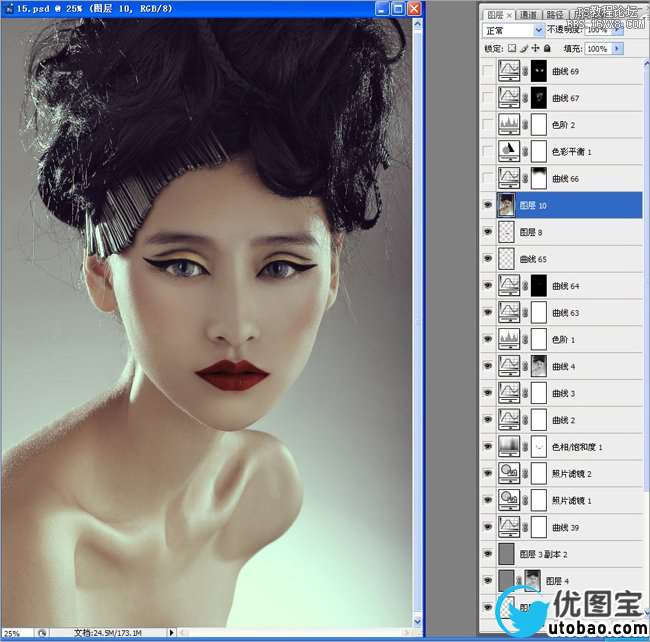Select the 曲线 64 layer name
This screenshot has width=650, height=642.
pos(566,286)
